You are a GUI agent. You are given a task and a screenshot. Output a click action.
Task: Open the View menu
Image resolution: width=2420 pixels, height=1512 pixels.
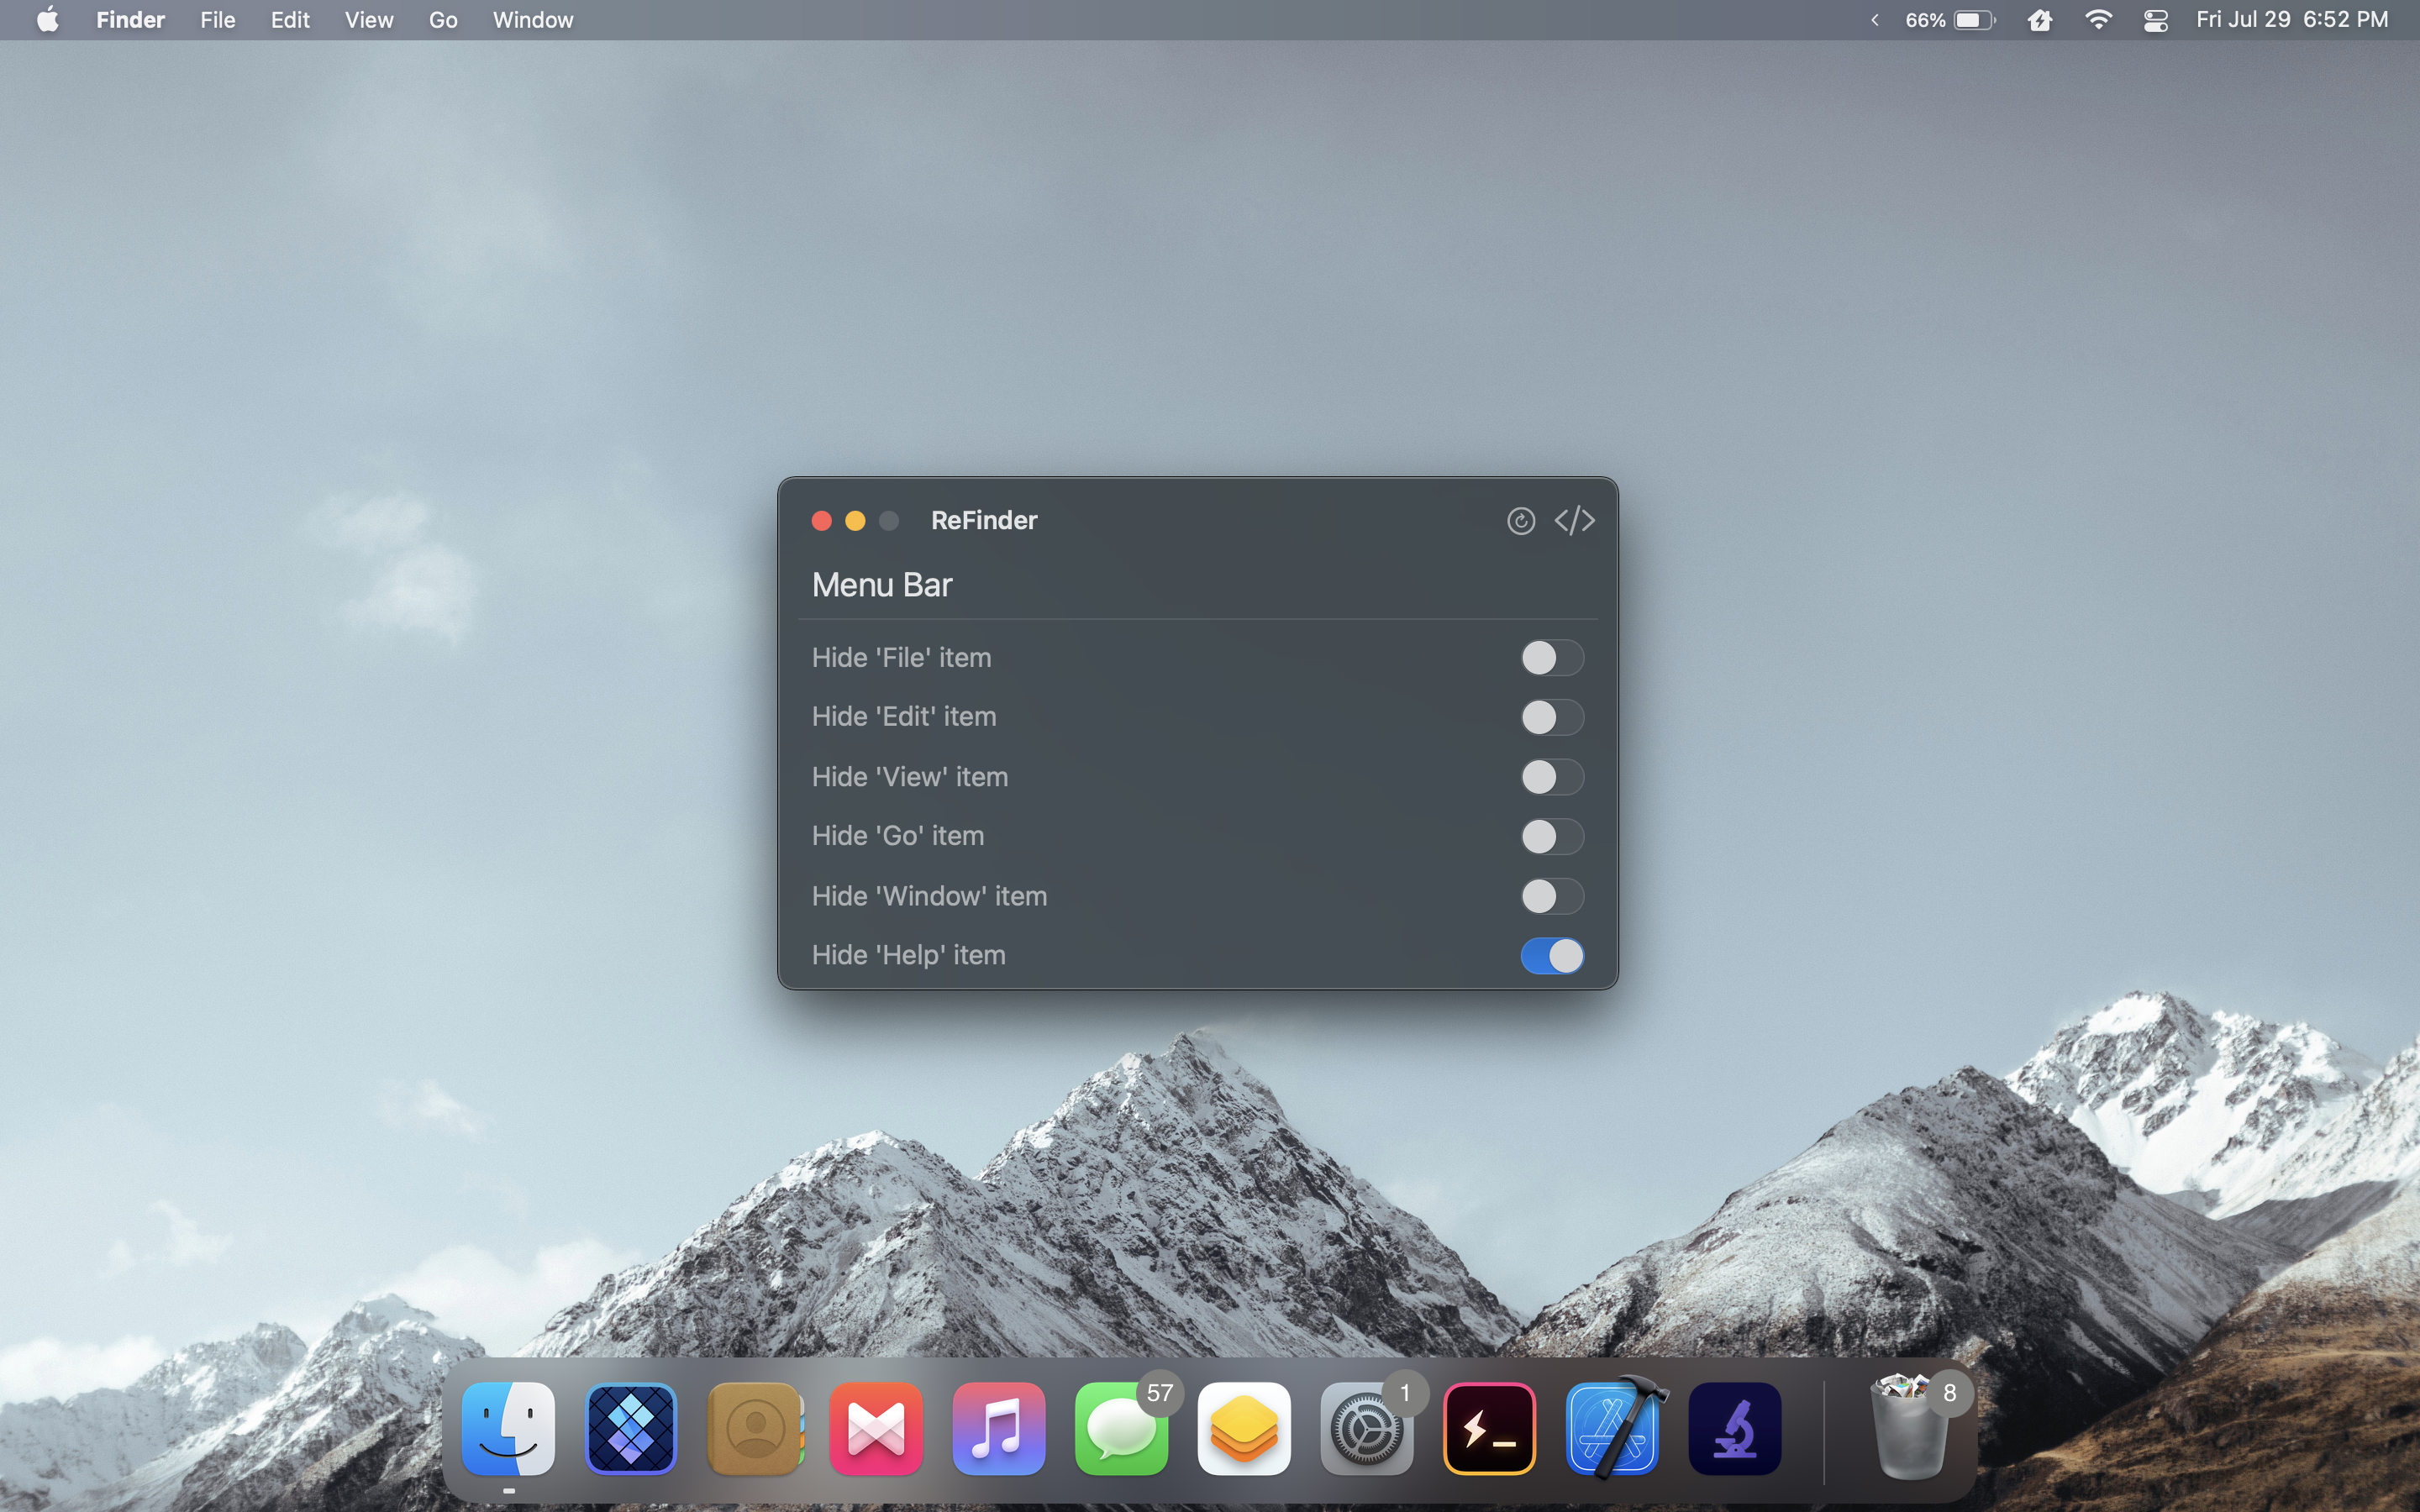(369, 20)
